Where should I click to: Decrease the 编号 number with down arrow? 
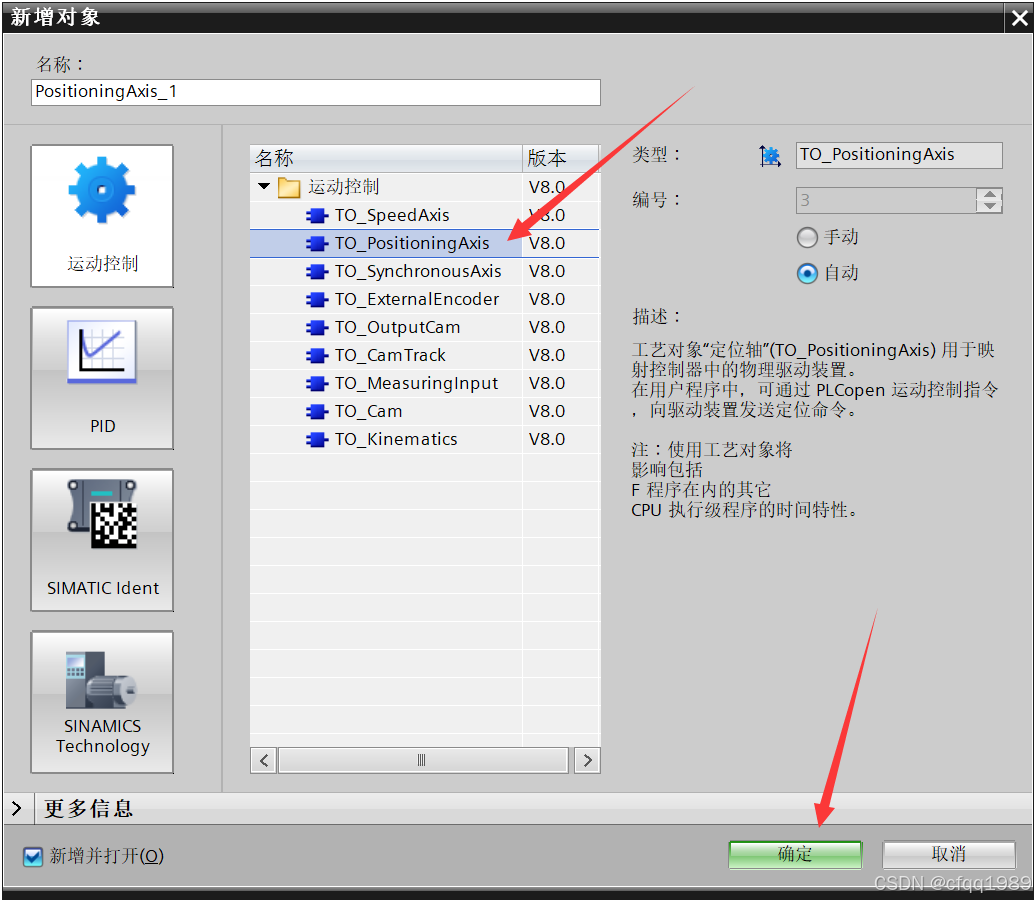tap(989, 206)
